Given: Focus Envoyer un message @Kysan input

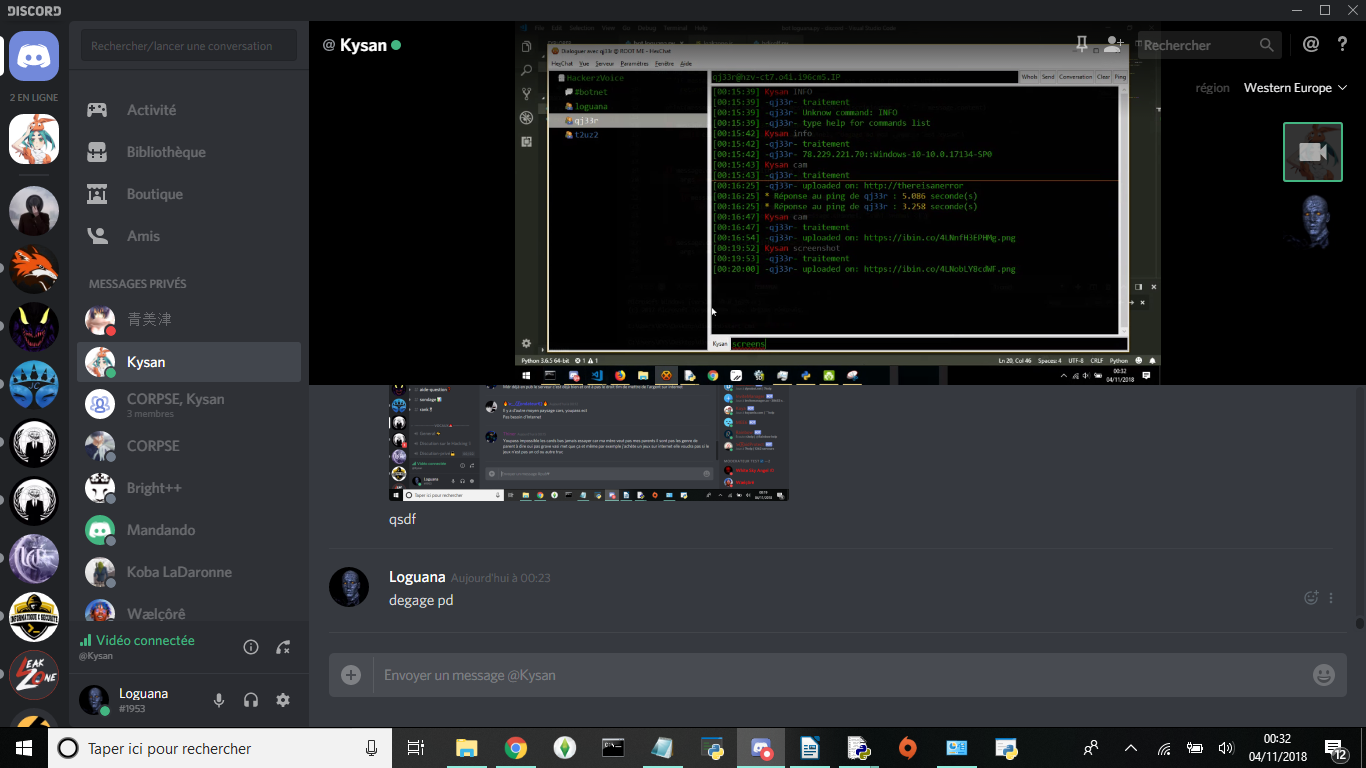Looking at the screenshot, I should 840,675.
